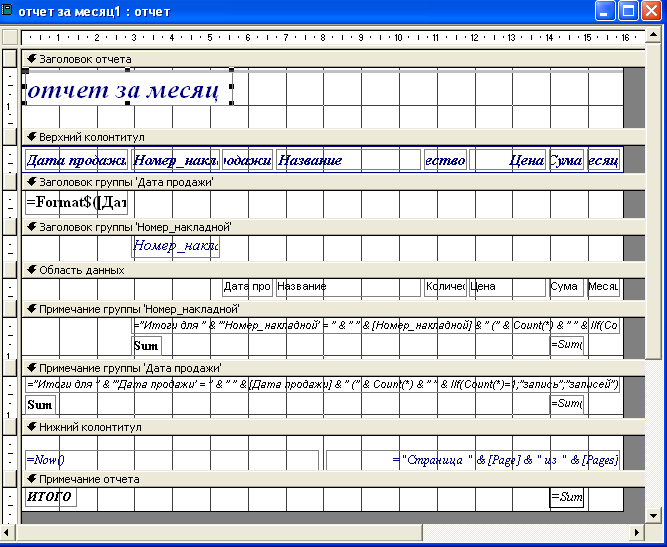The width and height of the screenshot is (667, 547).
Task: Select the 'Цена' field in detail section
Action: click(x=507, y=287)
